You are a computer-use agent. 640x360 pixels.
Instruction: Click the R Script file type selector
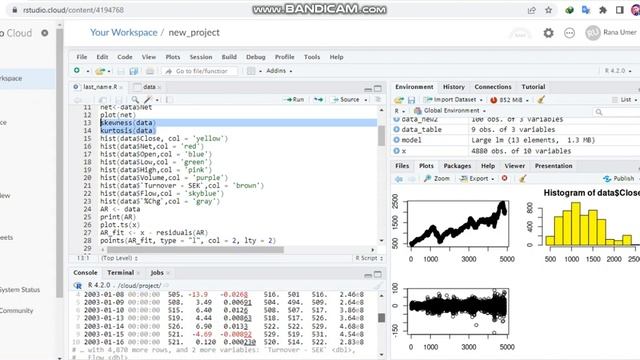tap(369, 258)
